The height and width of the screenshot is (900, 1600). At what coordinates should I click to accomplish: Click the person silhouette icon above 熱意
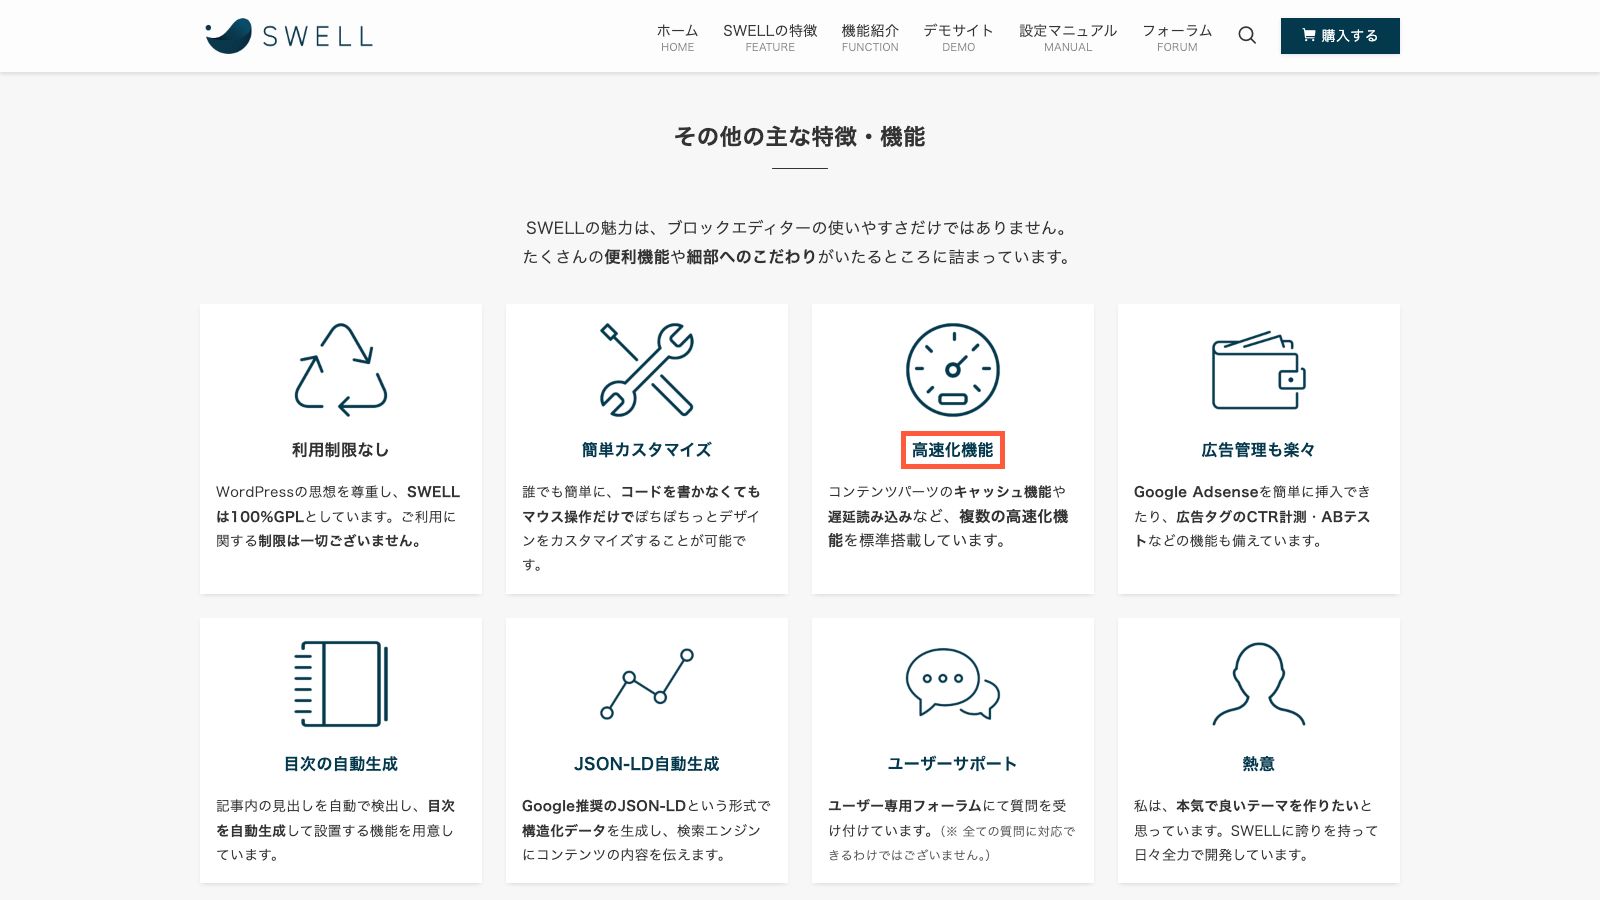pos(1259,683)
